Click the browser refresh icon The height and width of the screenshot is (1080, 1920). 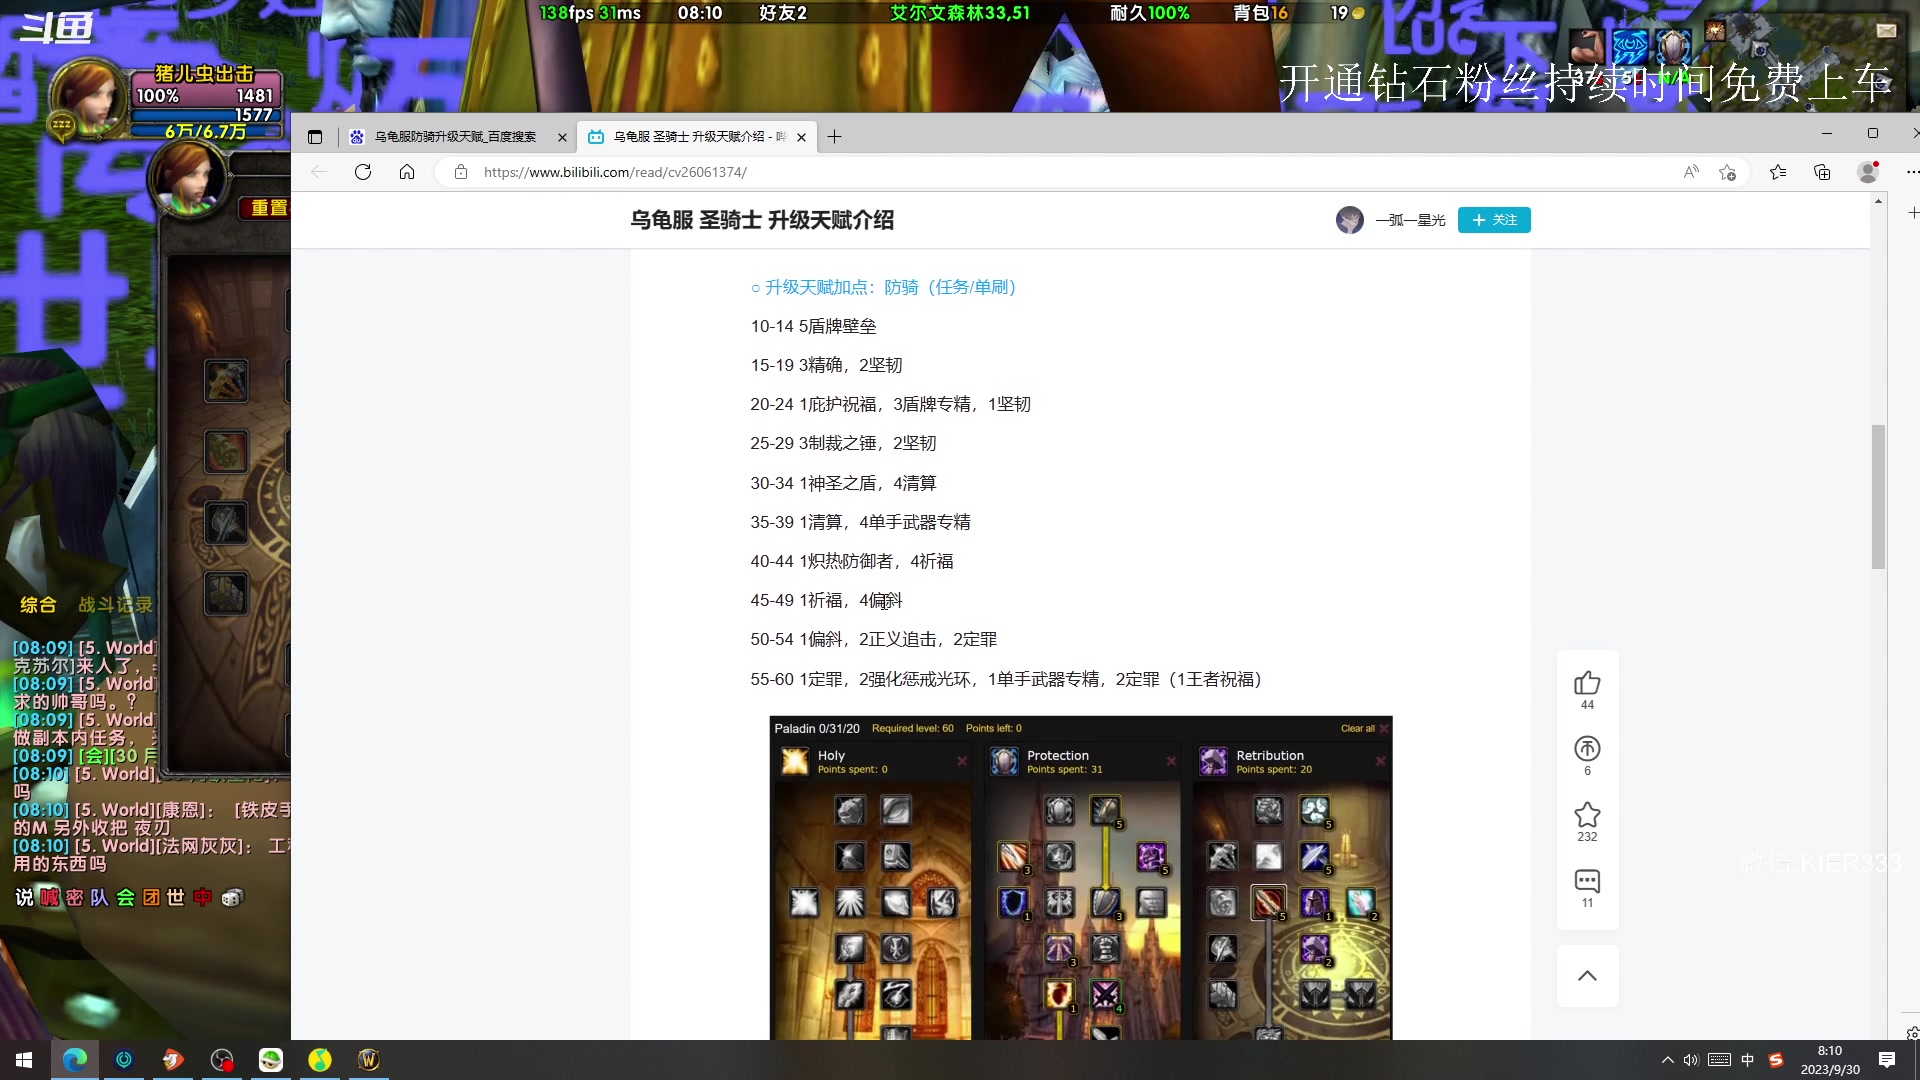point(363,172)
